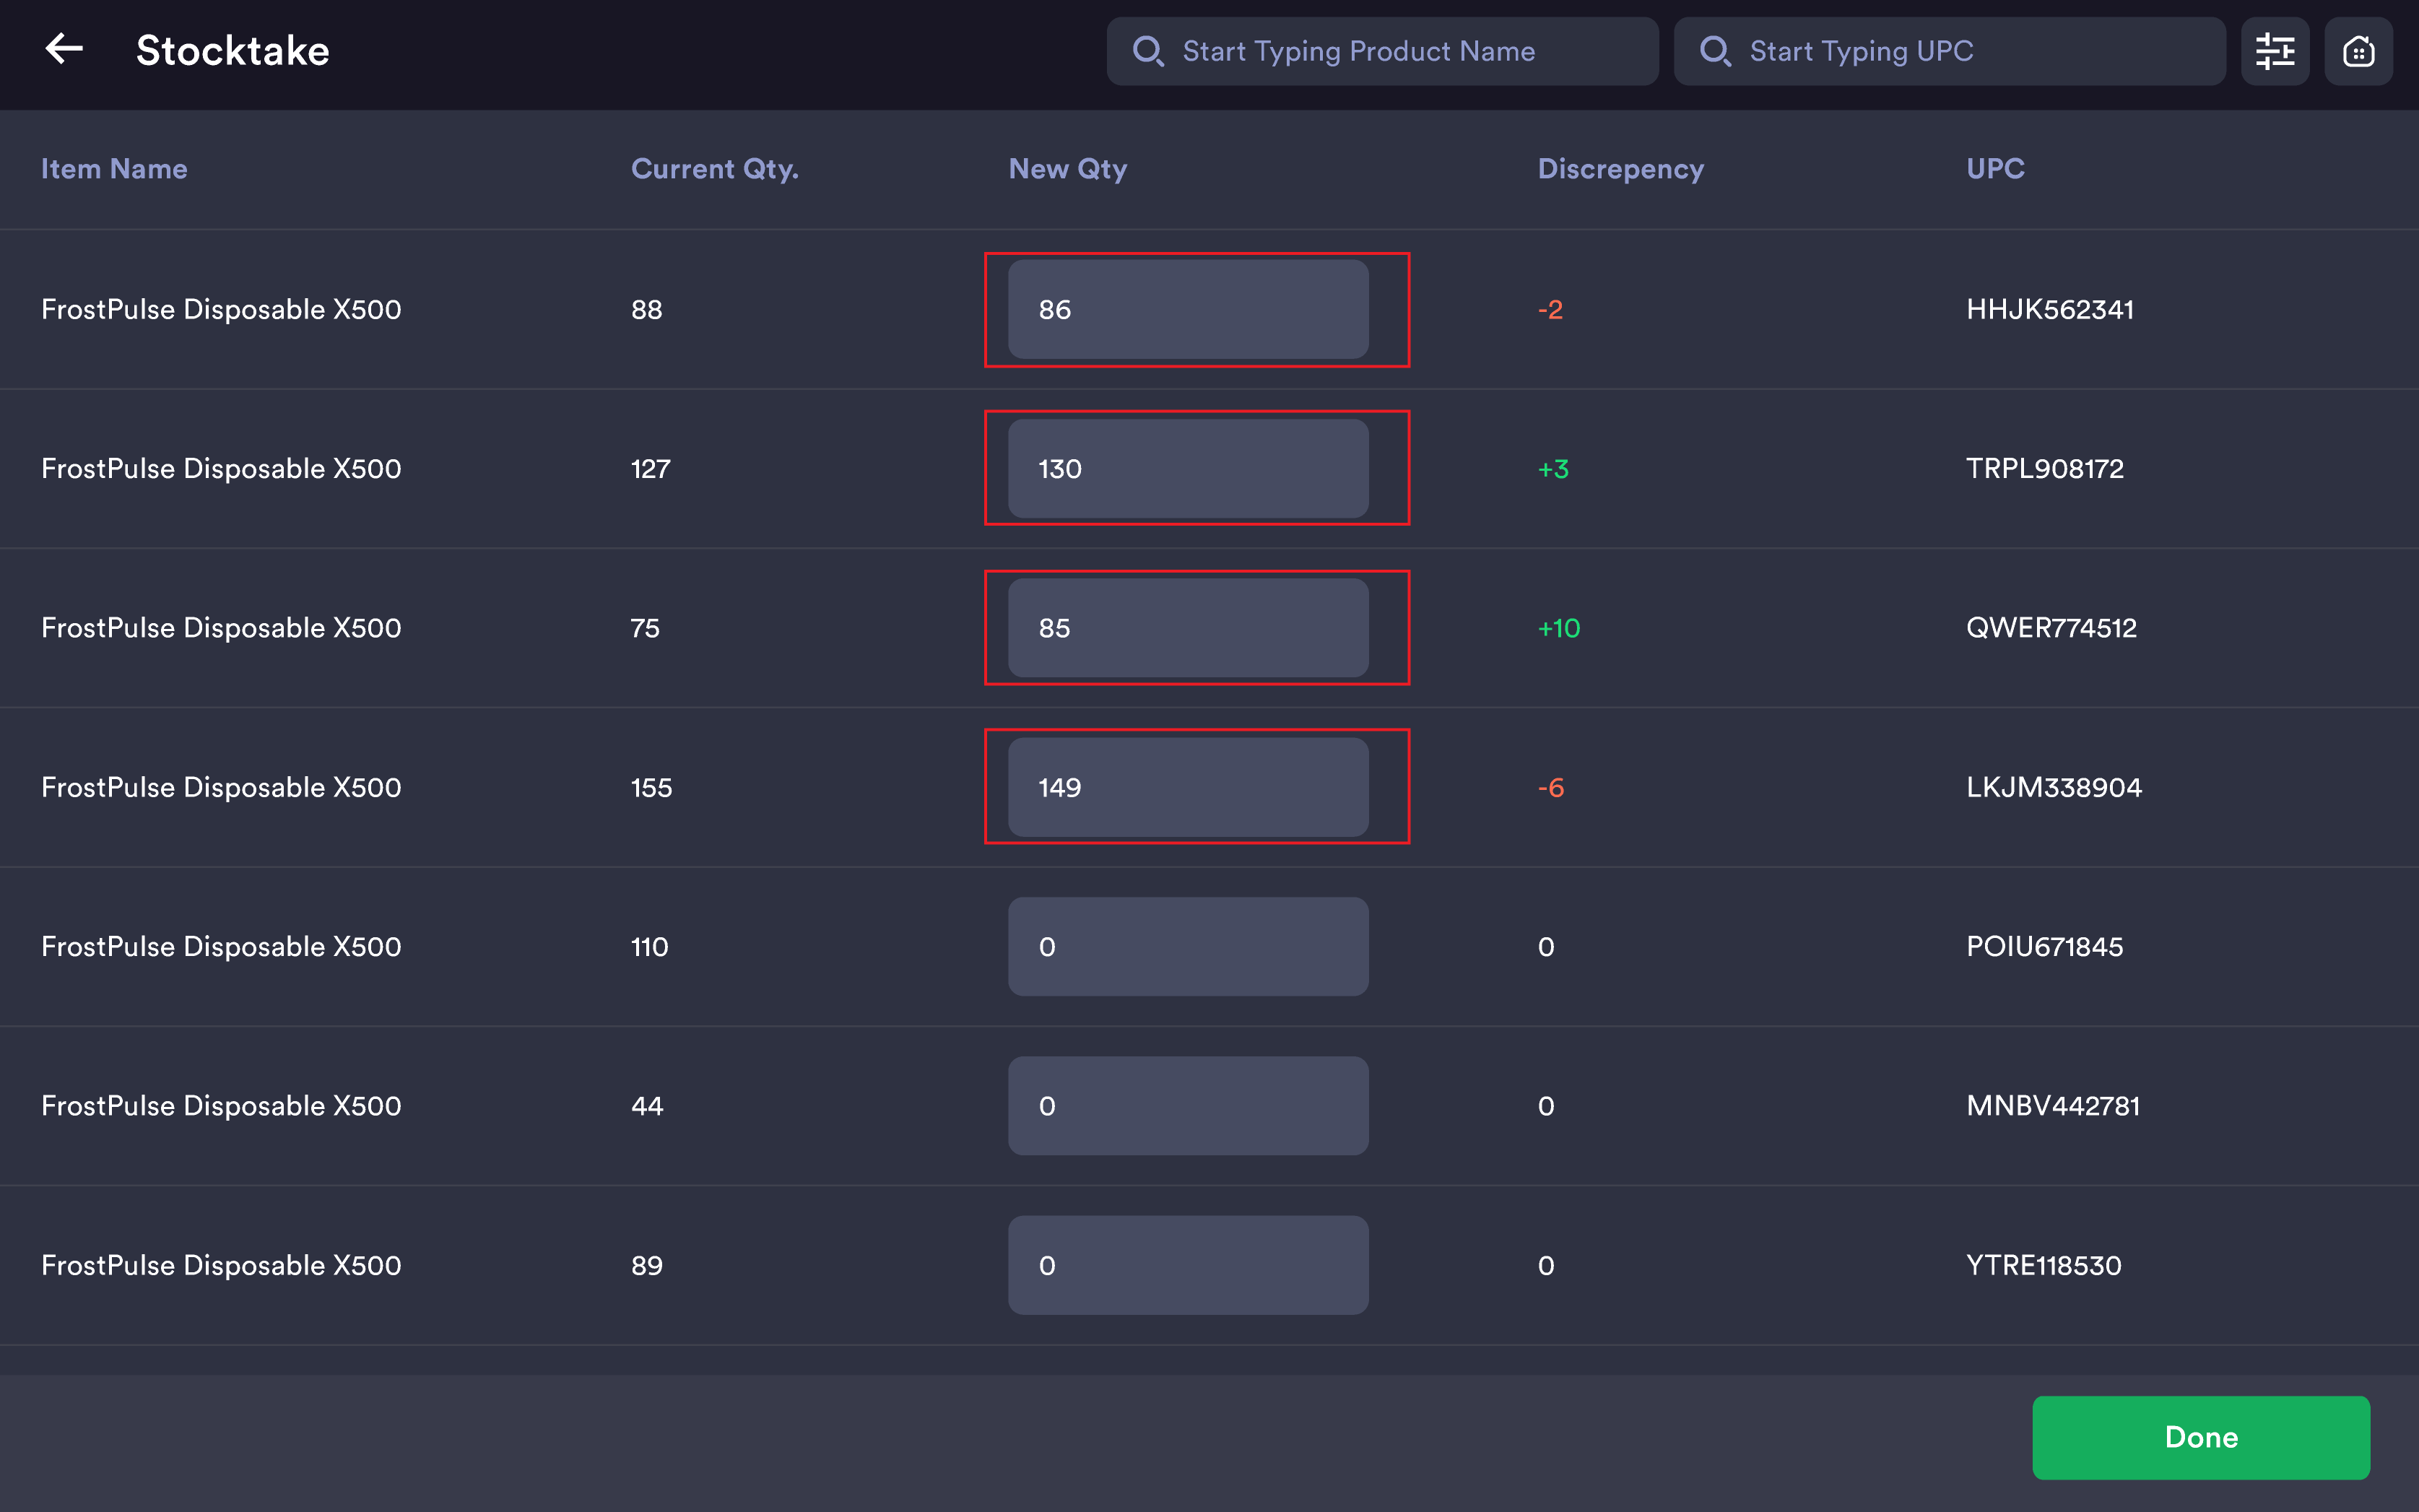Click current quantity 89

click(647, 1265)
